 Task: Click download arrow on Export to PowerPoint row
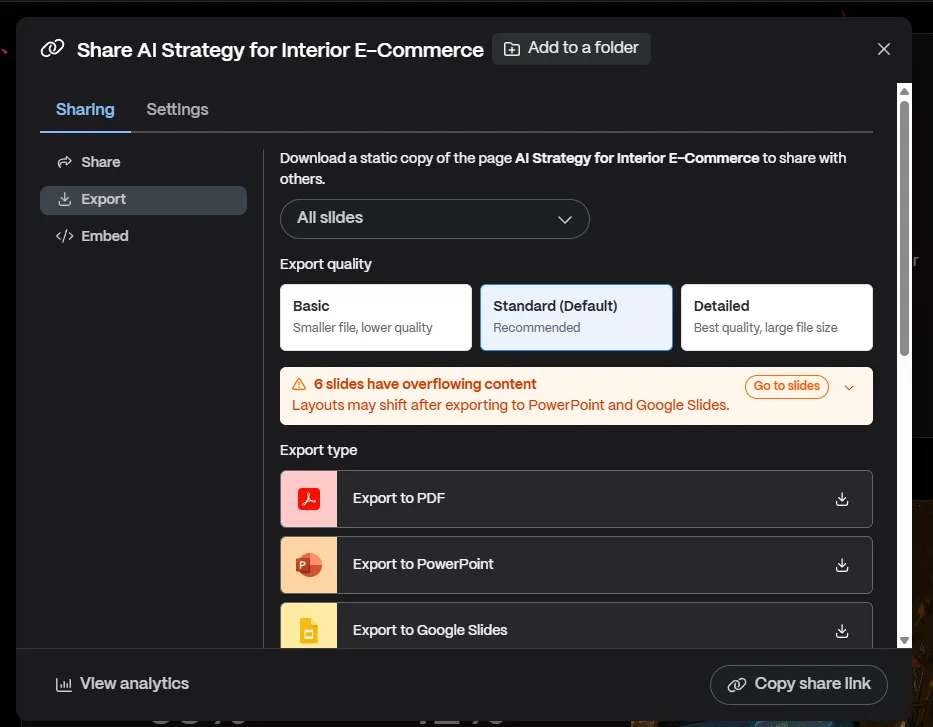point(841,565)
